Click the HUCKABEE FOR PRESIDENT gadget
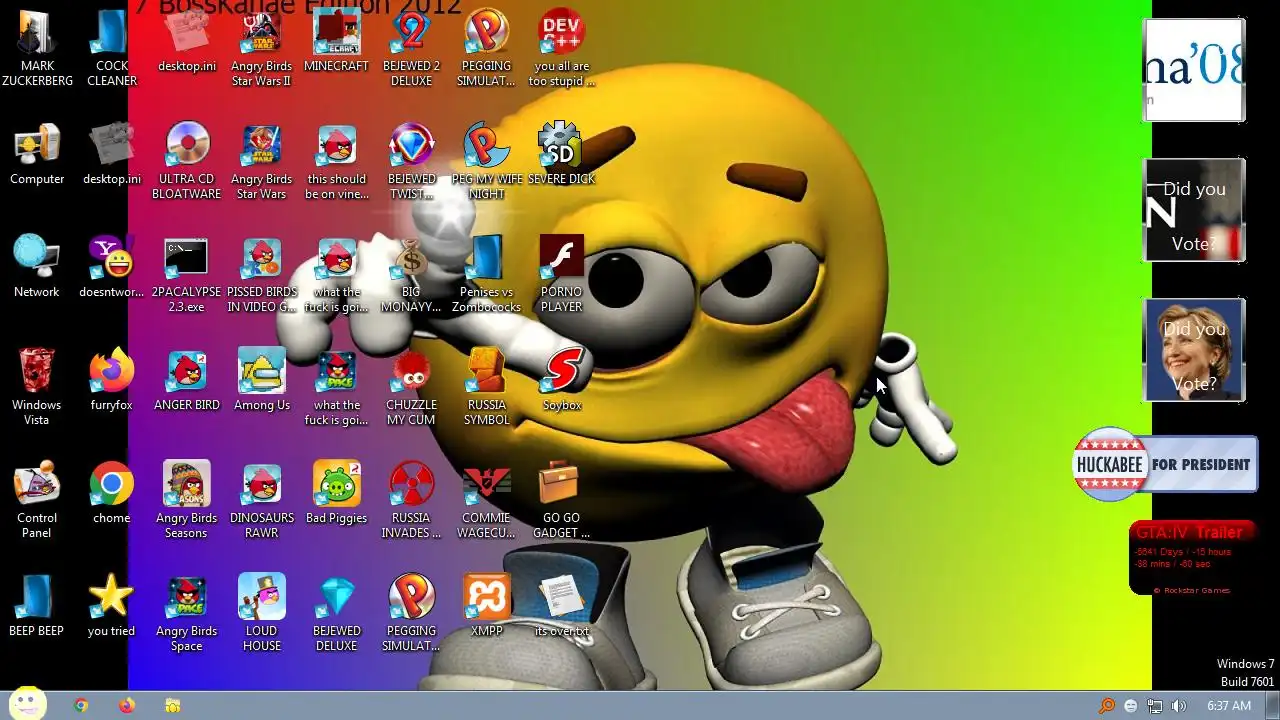 click(x=1165, y=464)
